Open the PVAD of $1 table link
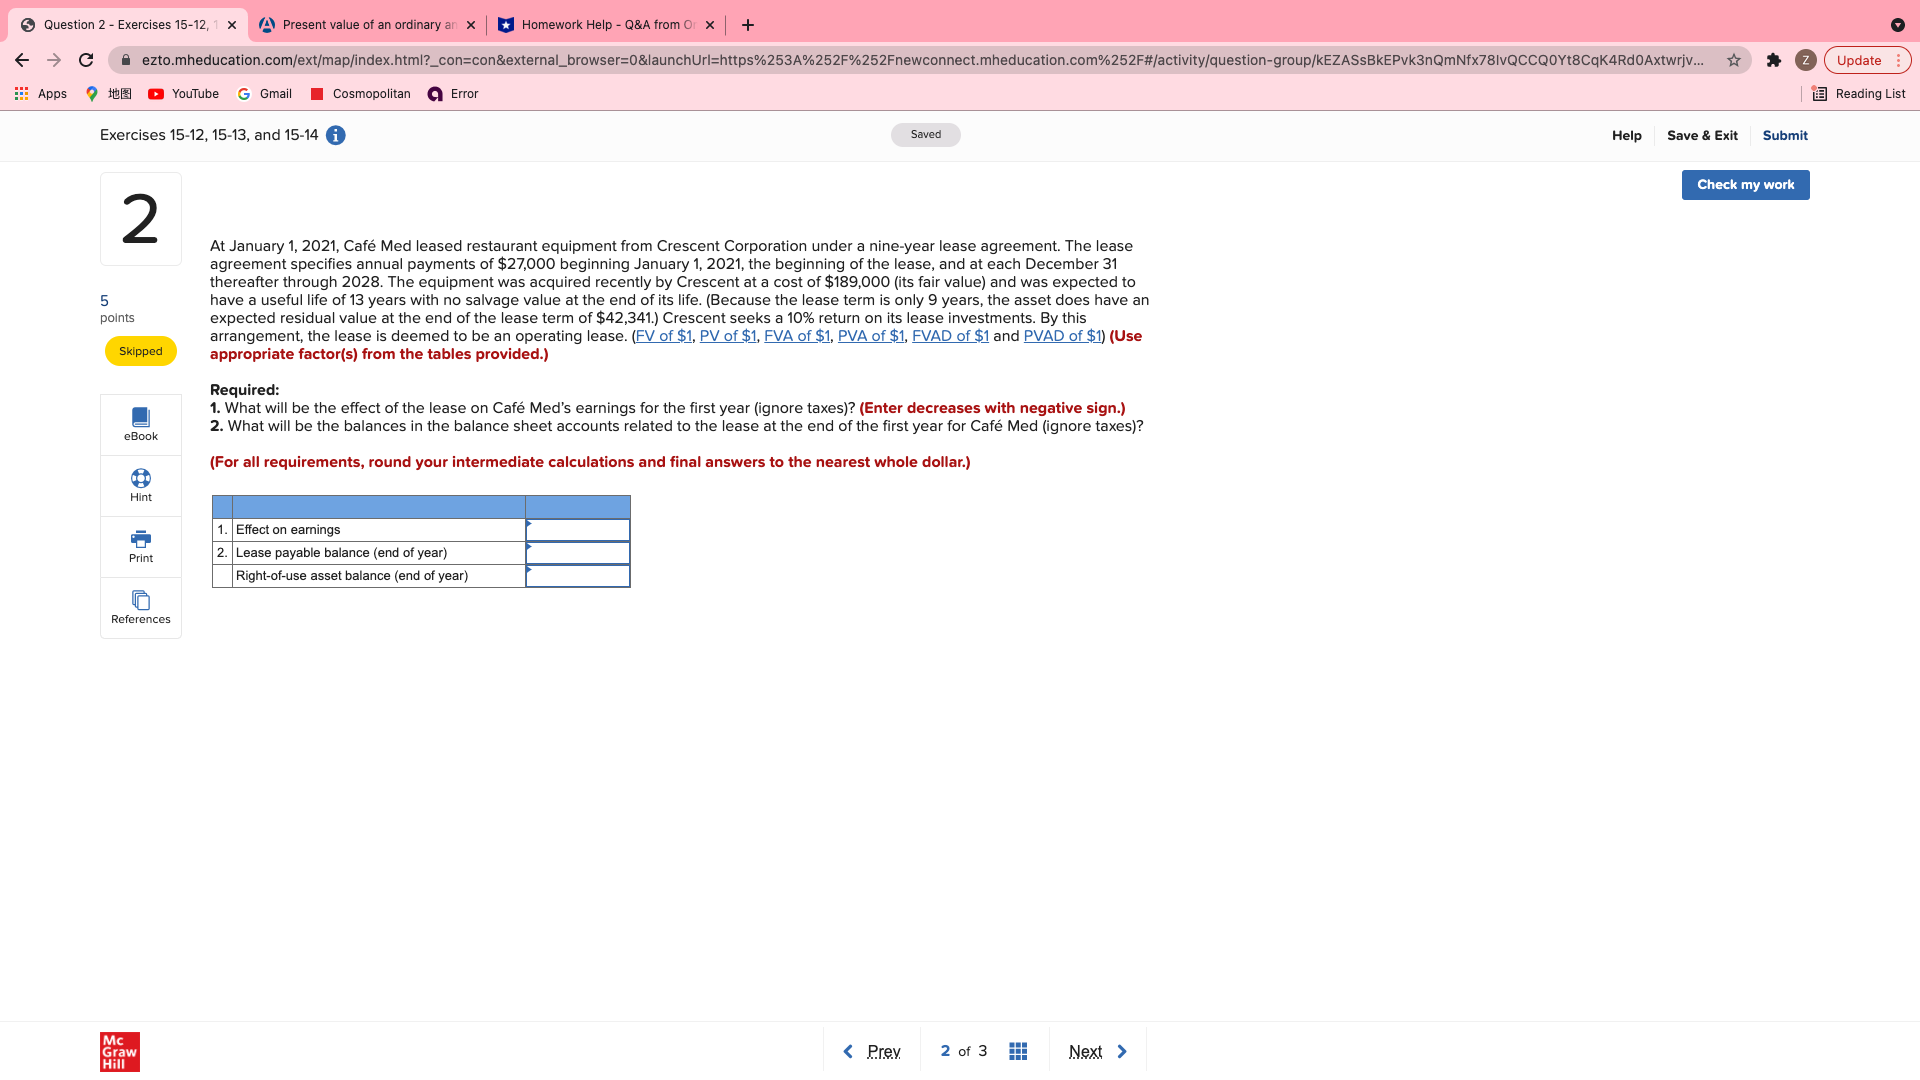The width and height of the screenshot is (1920, 1080). point(1062,336)
